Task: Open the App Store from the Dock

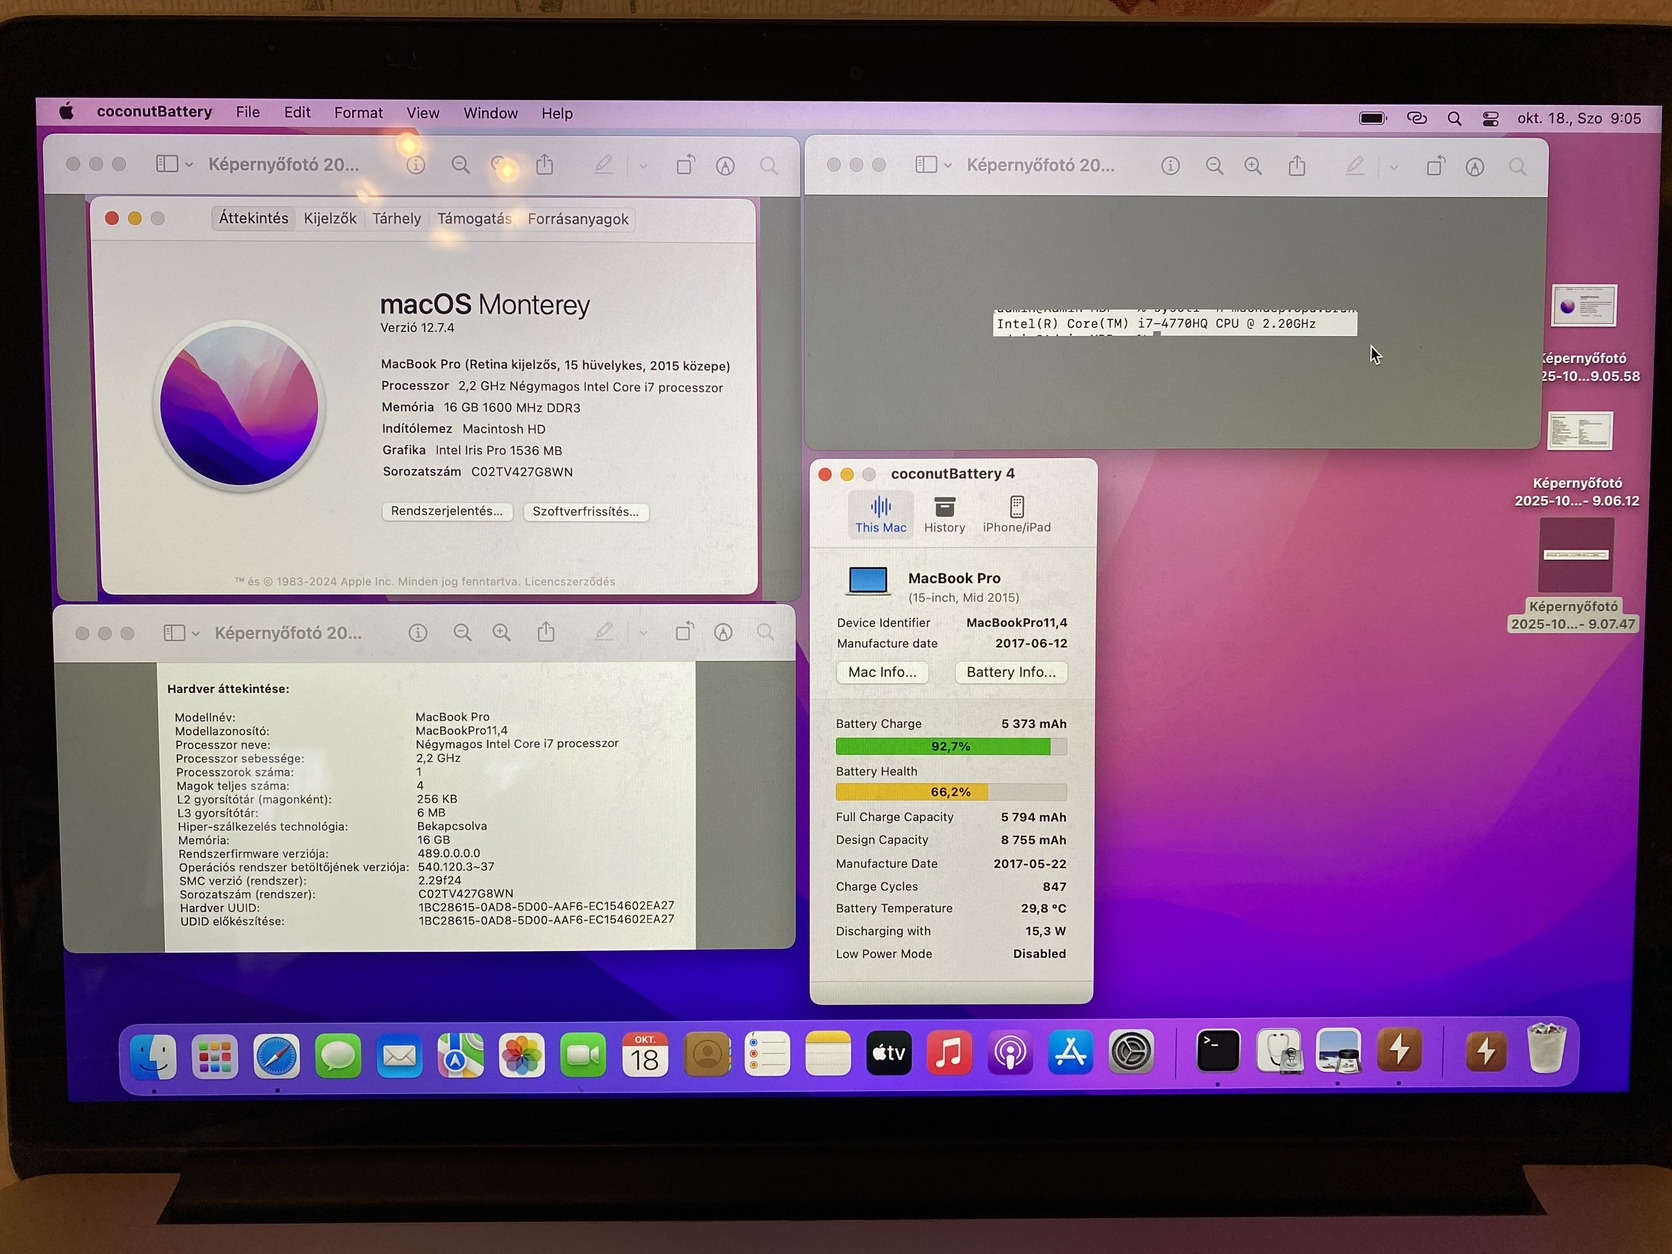Action: point(1070,1052)
